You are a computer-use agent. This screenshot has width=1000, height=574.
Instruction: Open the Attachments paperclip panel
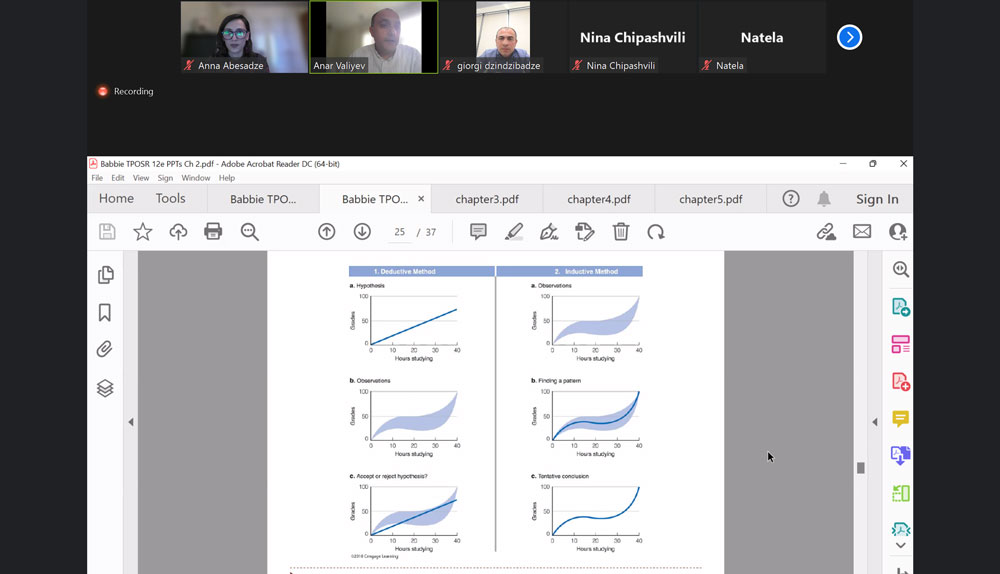click(x=105, y=350)
